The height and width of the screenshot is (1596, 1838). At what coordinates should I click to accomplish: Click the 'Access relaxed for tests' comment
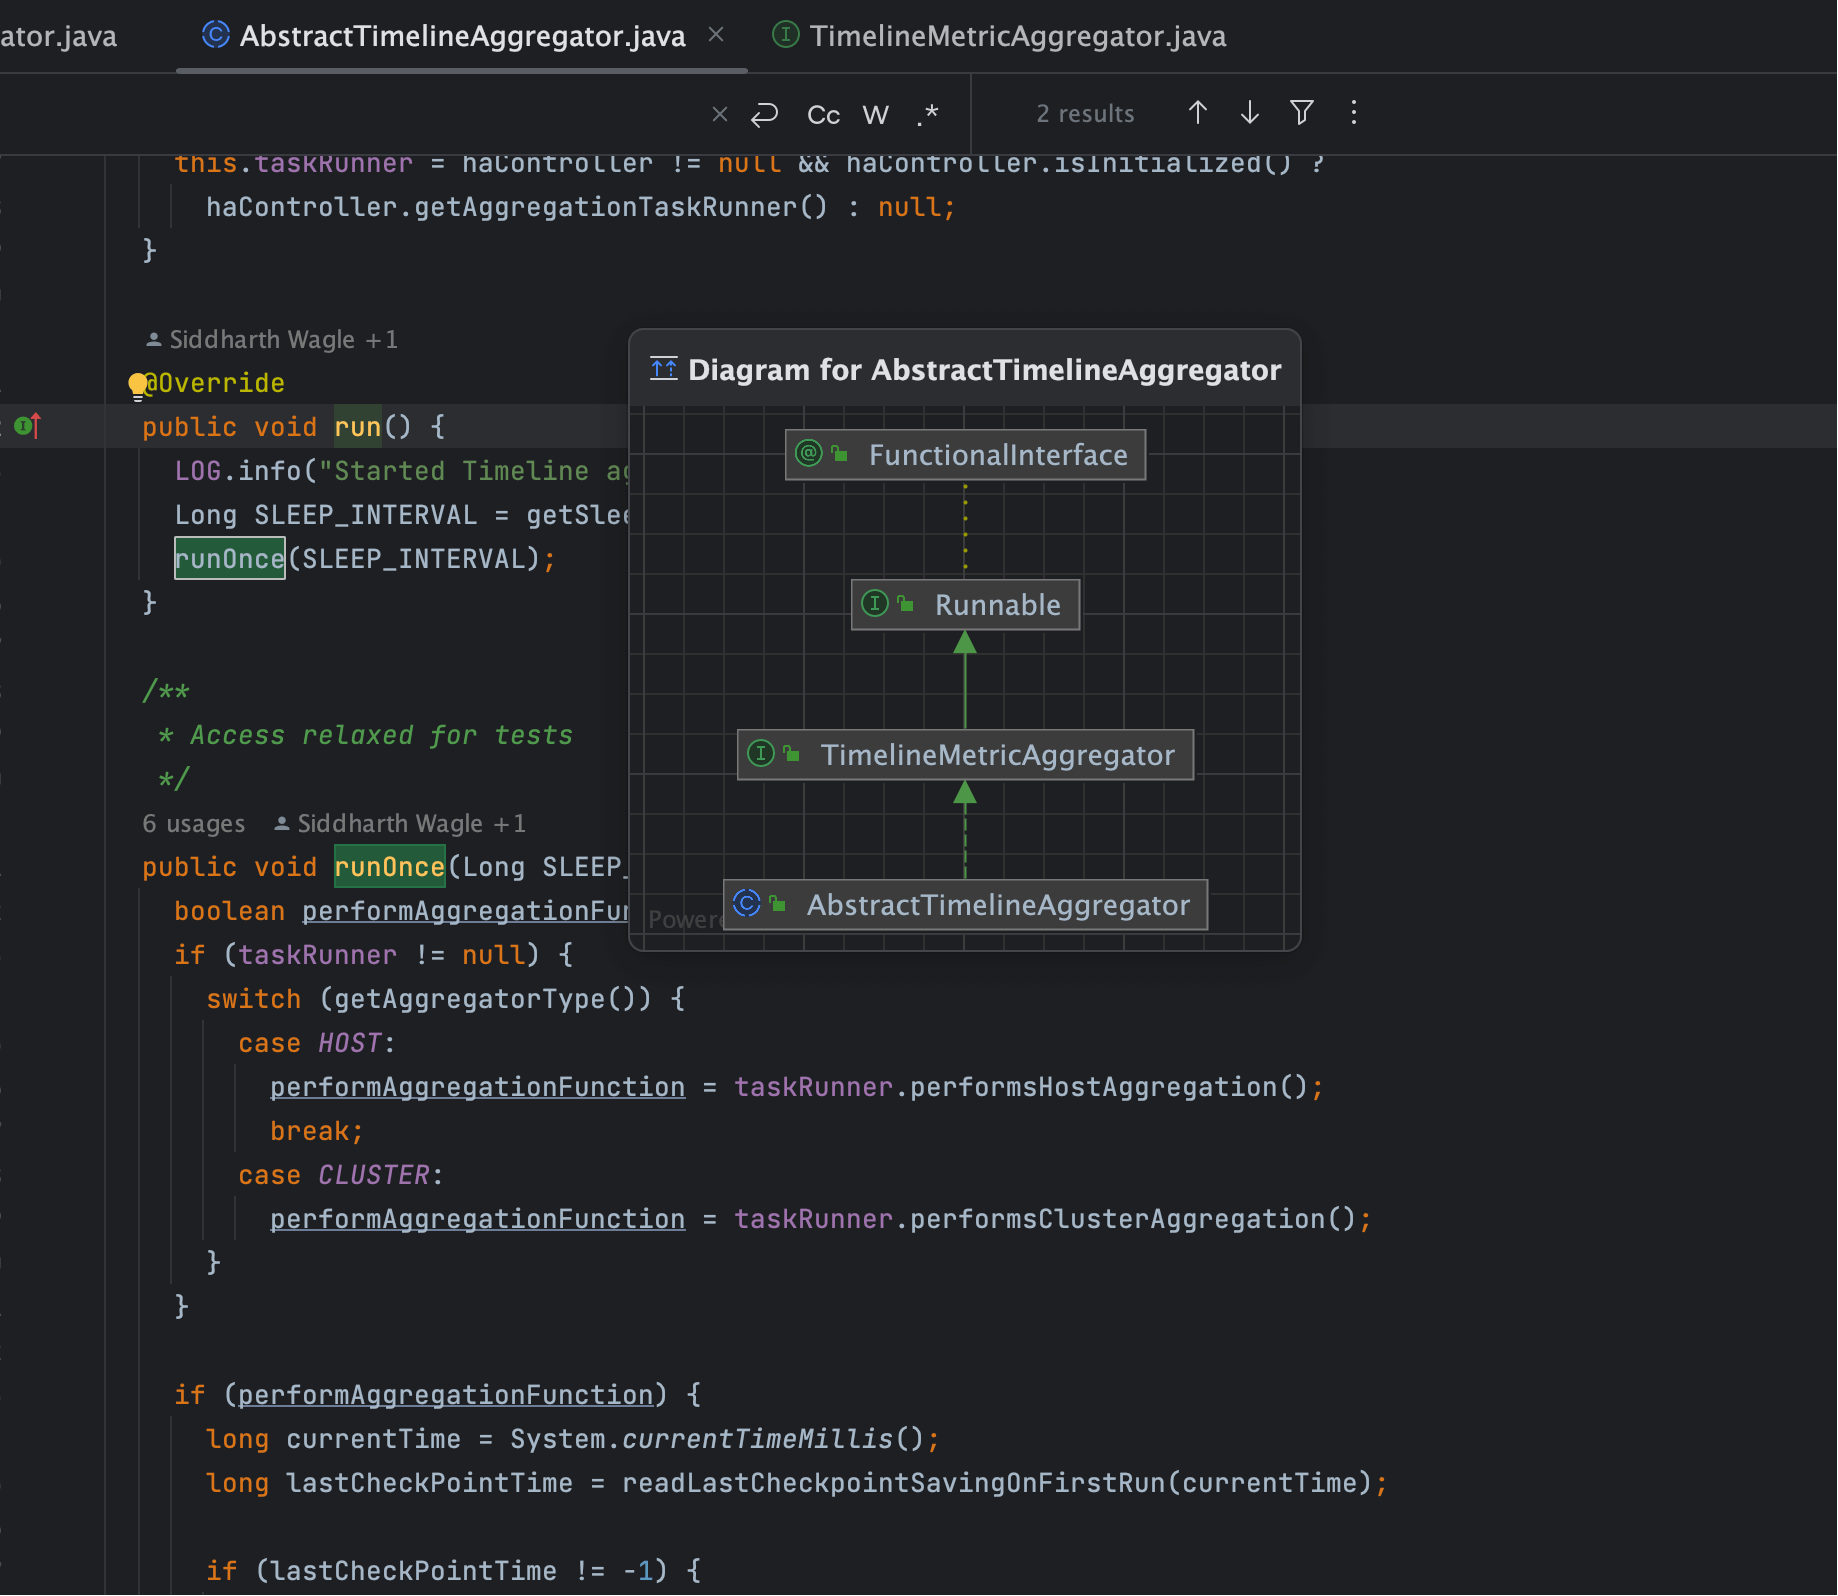click(x=381, y=735)
